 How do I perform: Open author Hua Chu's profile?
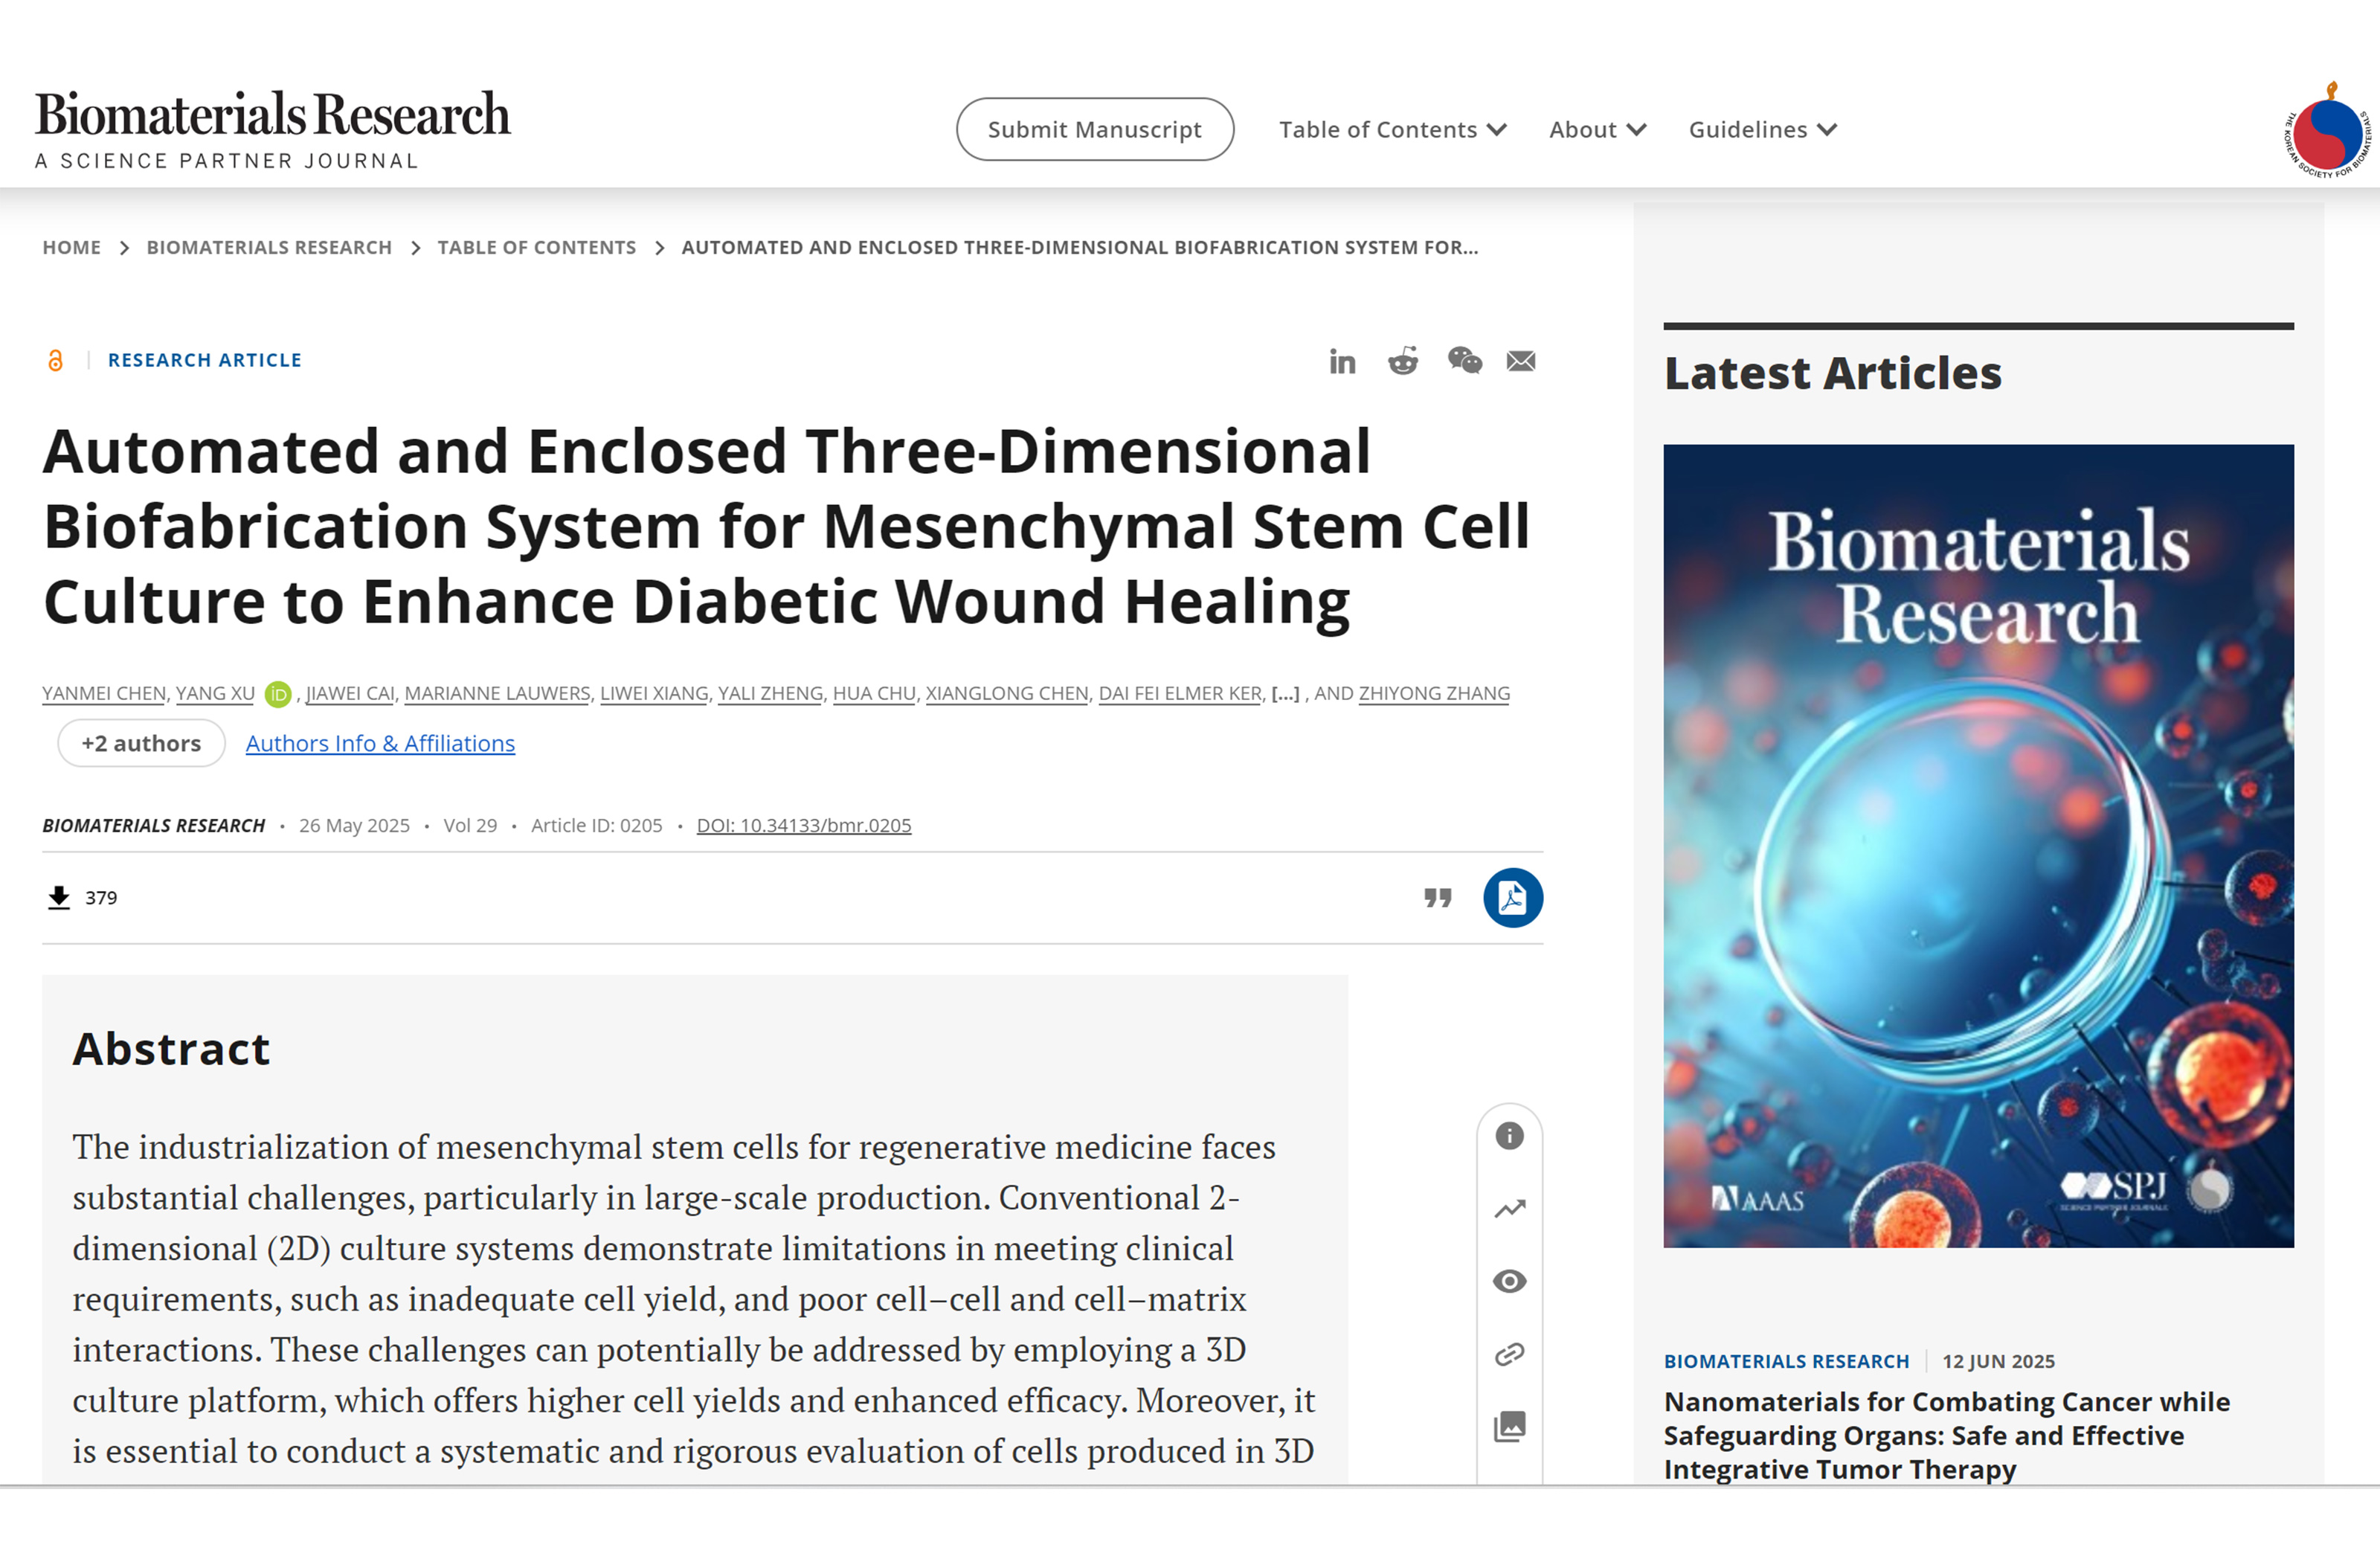click(x=874, y=693)
